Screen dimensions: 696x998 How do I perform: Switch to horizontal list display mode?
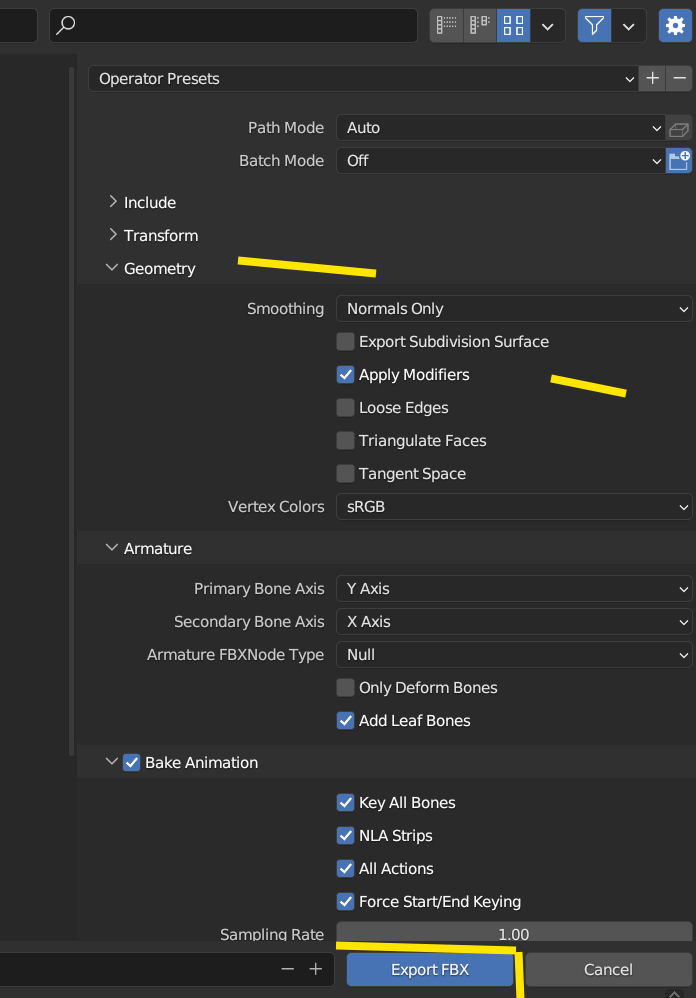click(480, 26)
